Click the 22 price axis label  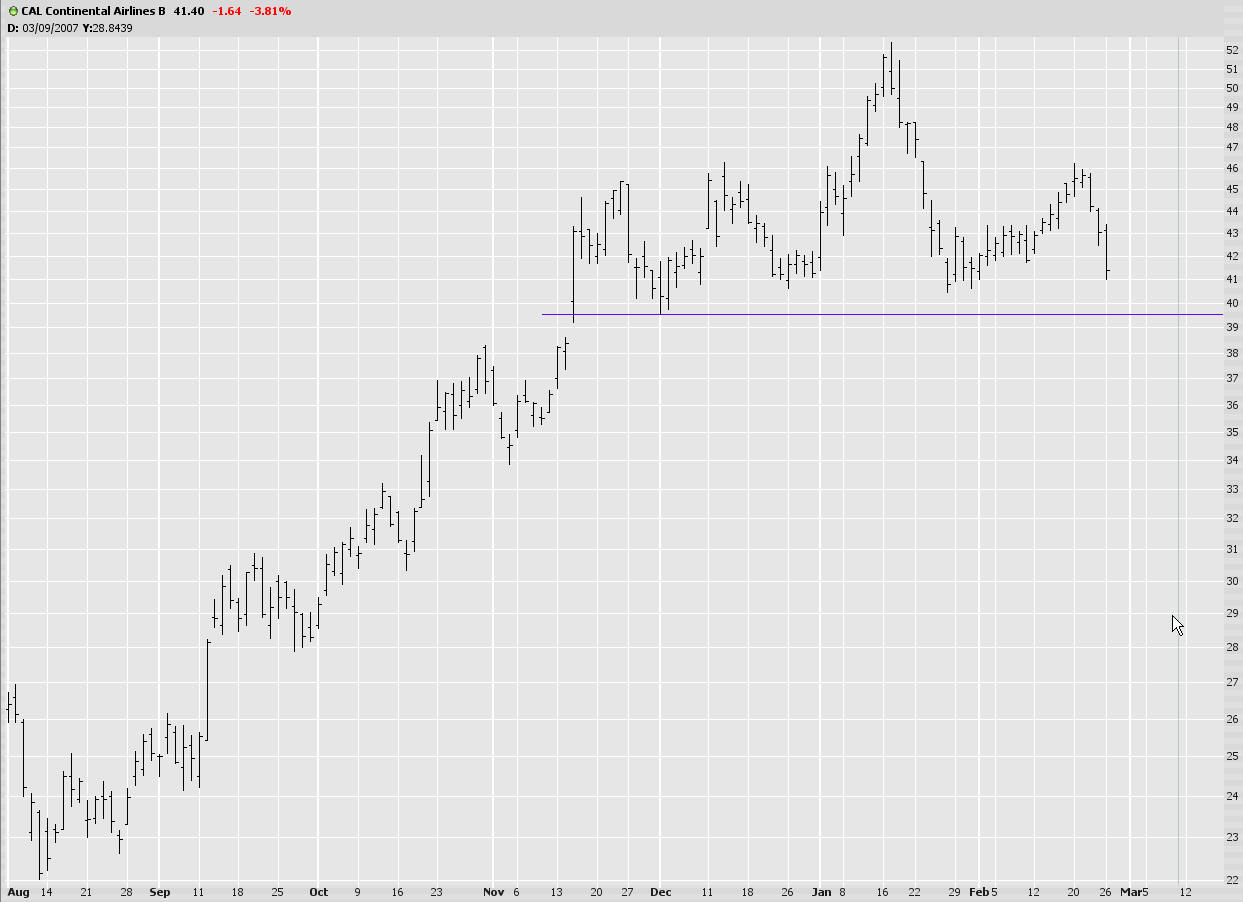pos(1232,879)
